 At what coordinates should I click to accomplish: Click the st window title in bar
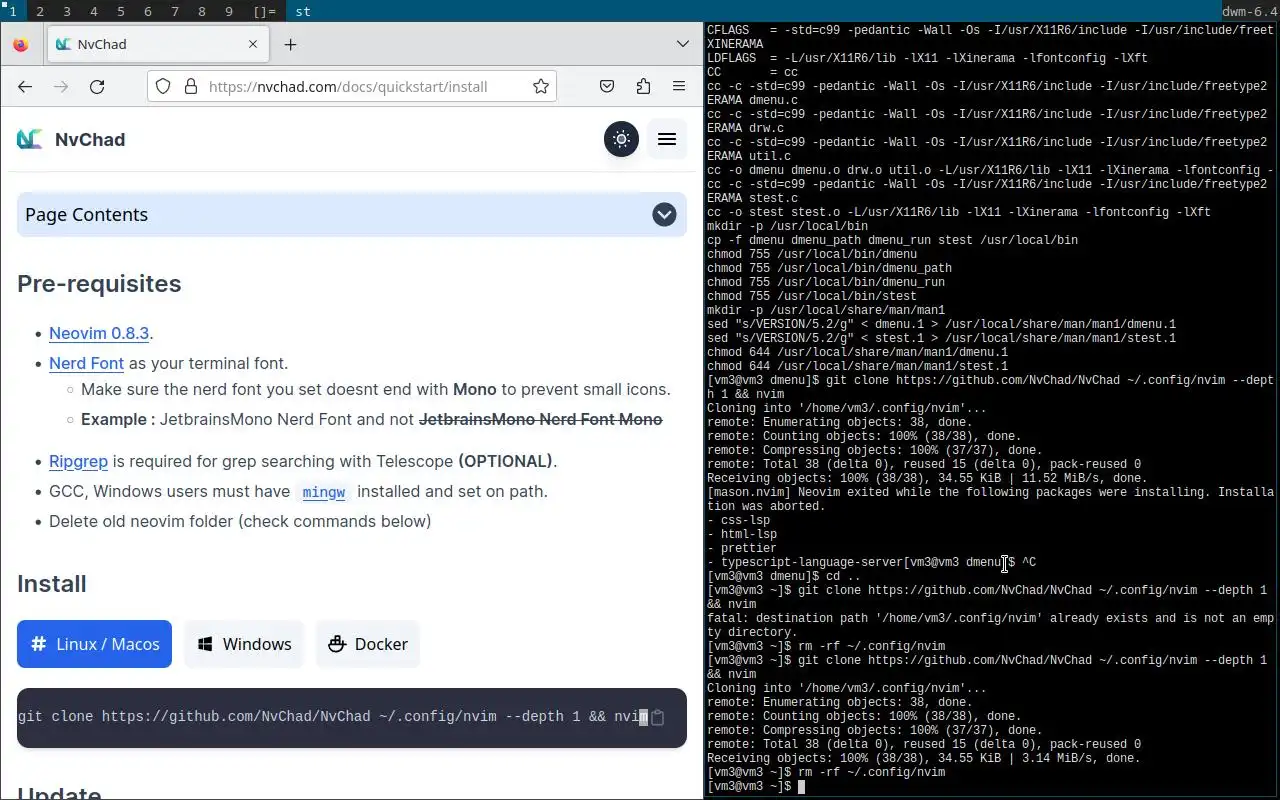(x=303, y=12)
